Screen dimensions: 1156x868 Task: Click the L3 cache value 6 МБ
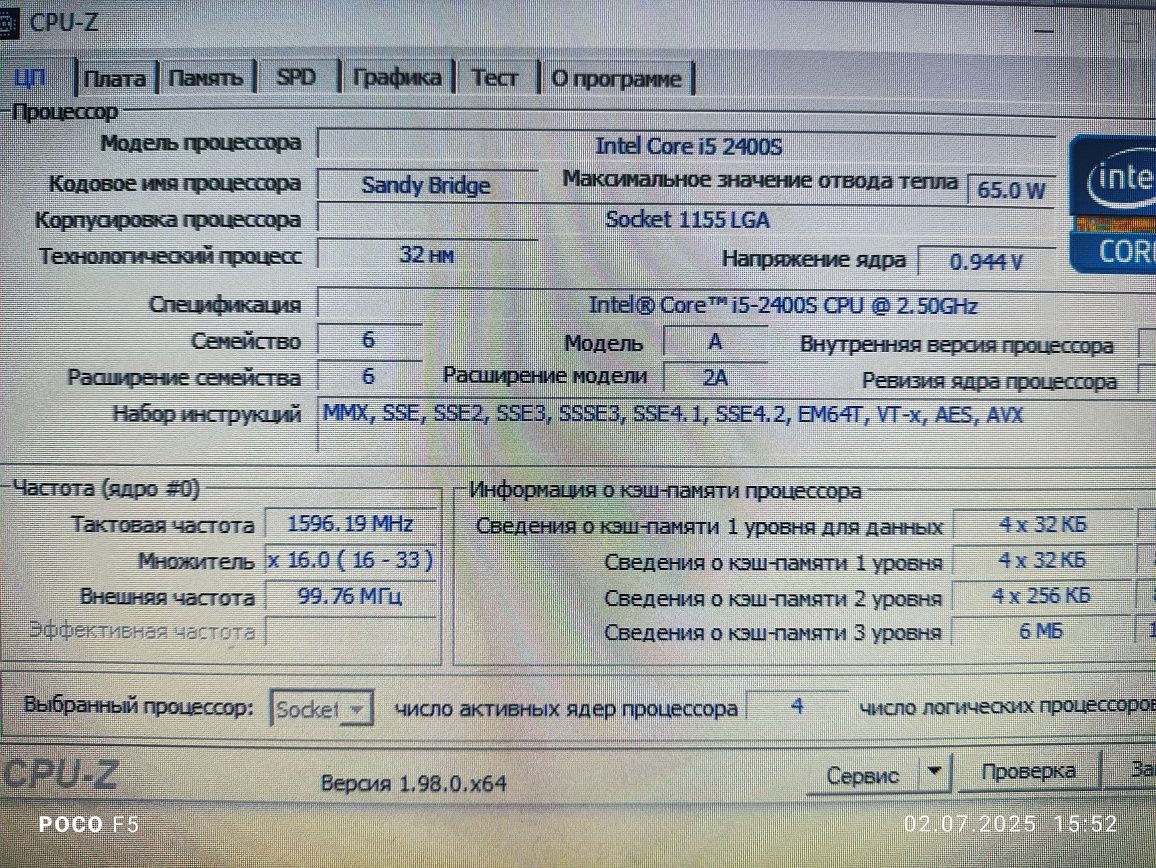point(1041,631)
